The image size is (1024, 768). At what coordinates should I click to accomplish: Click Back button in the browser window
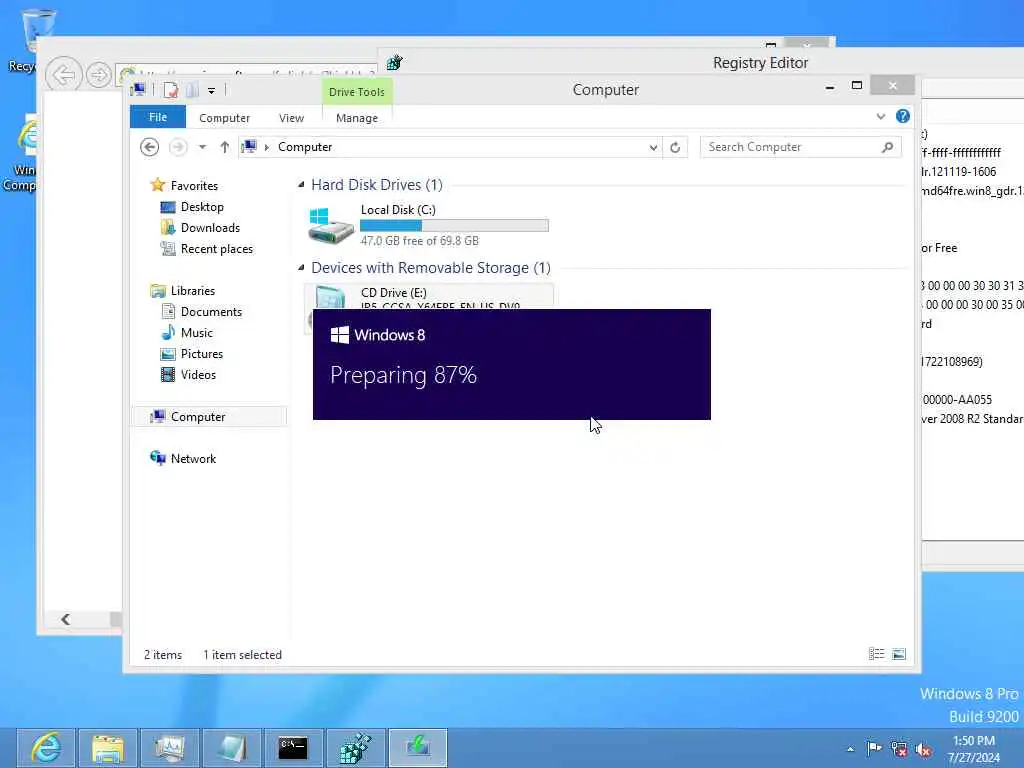point(64,75)
